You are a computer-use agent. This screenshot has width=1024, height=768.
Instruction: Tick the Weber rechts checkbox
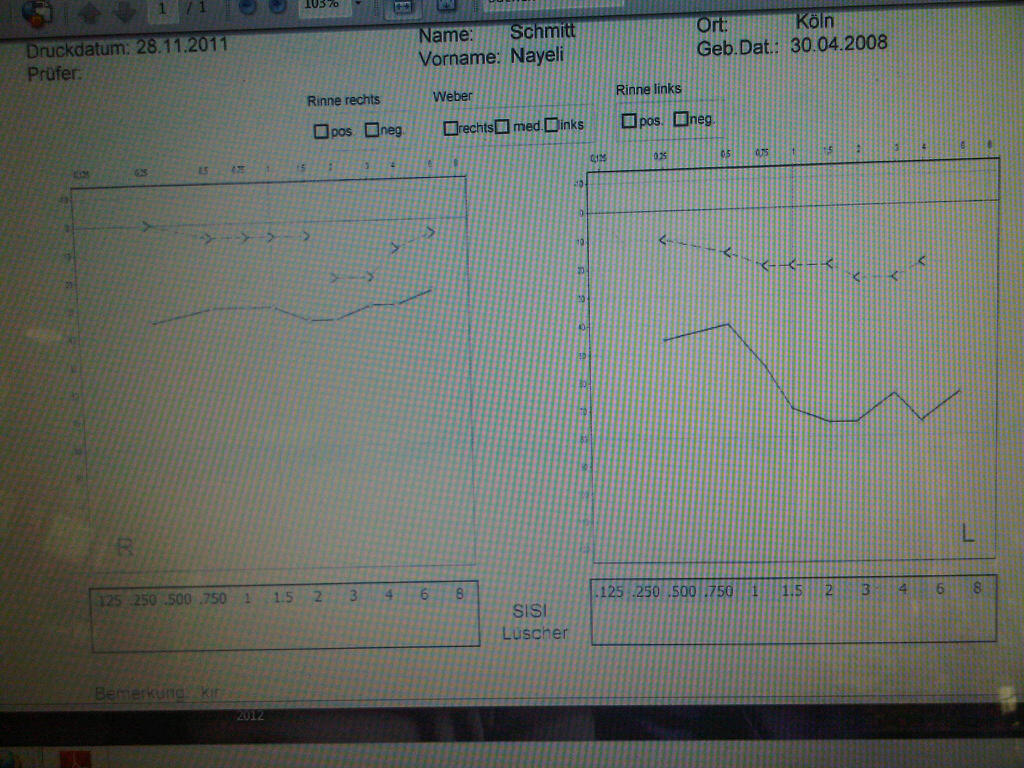(451, 128)
